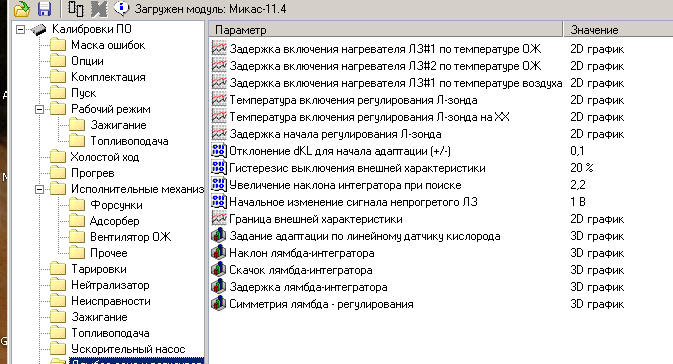Click the save floppy disk toolbar icon
The width and height of the screenshot is (673, 364).
(44, 9)
